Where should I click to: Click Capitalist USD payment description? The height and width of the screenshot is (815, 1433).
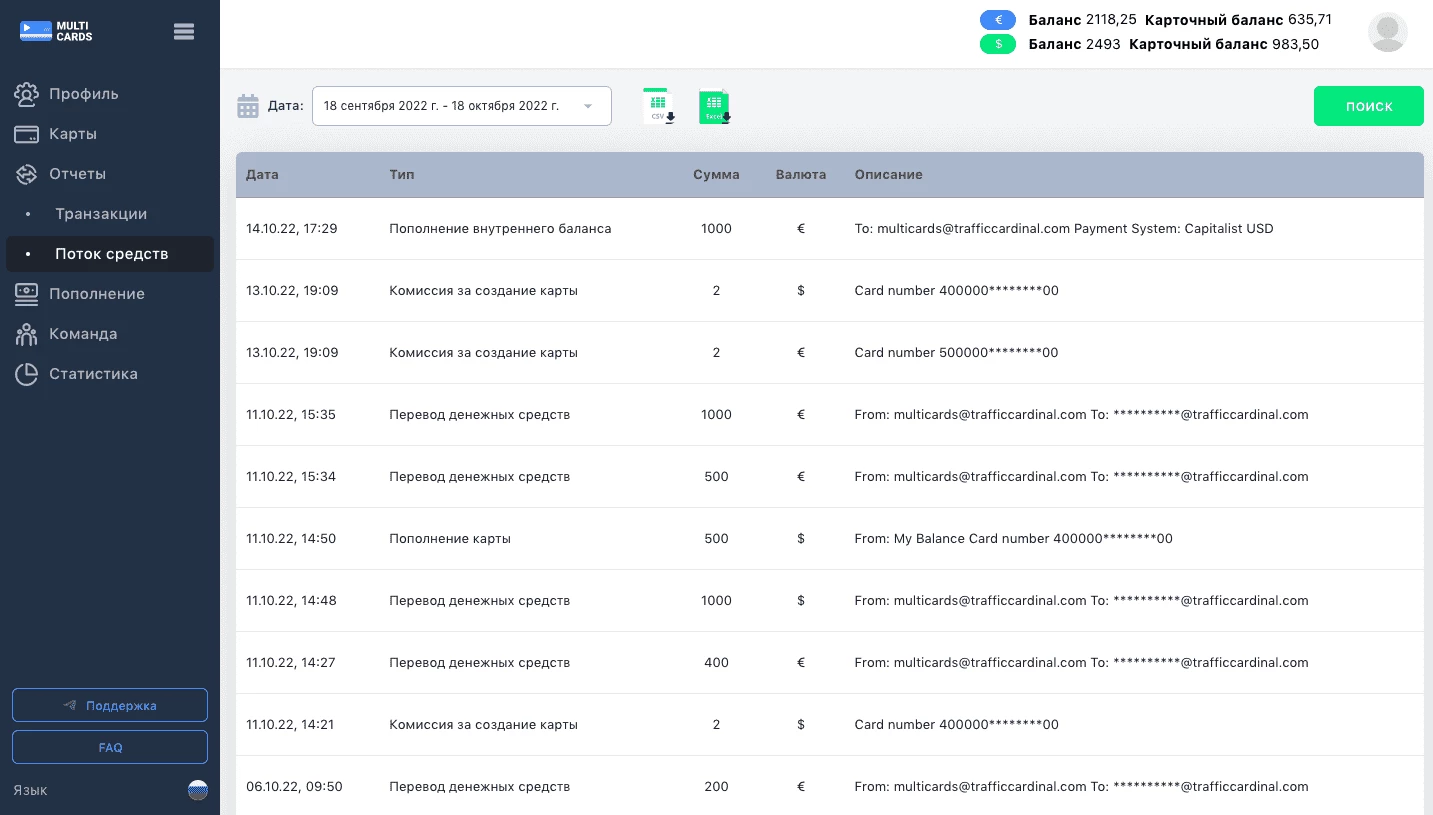coord(1064,229)
